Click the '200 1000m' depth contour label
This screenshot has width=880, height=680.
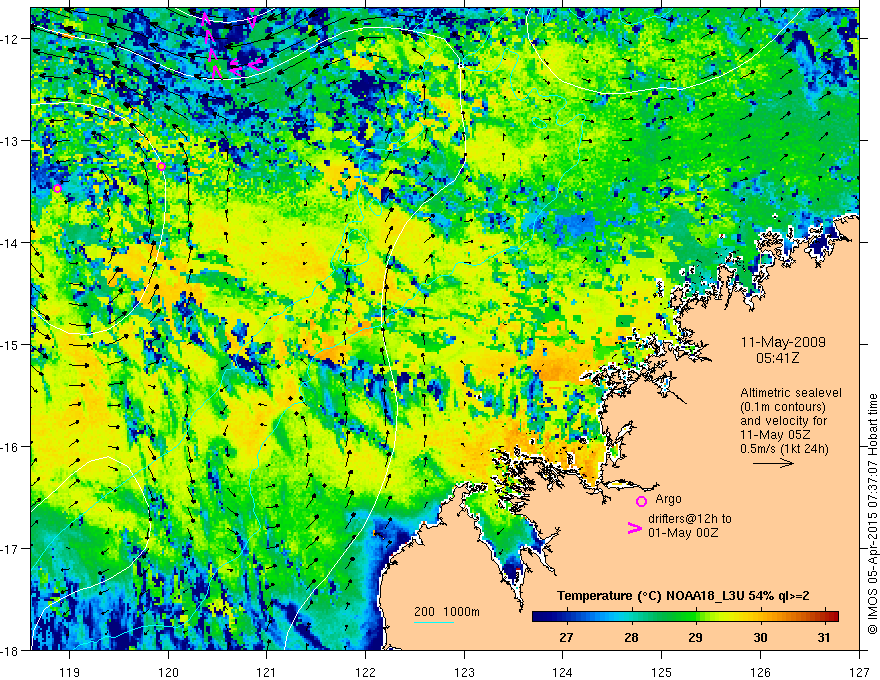pyautogui.click(x=447, y=612)
